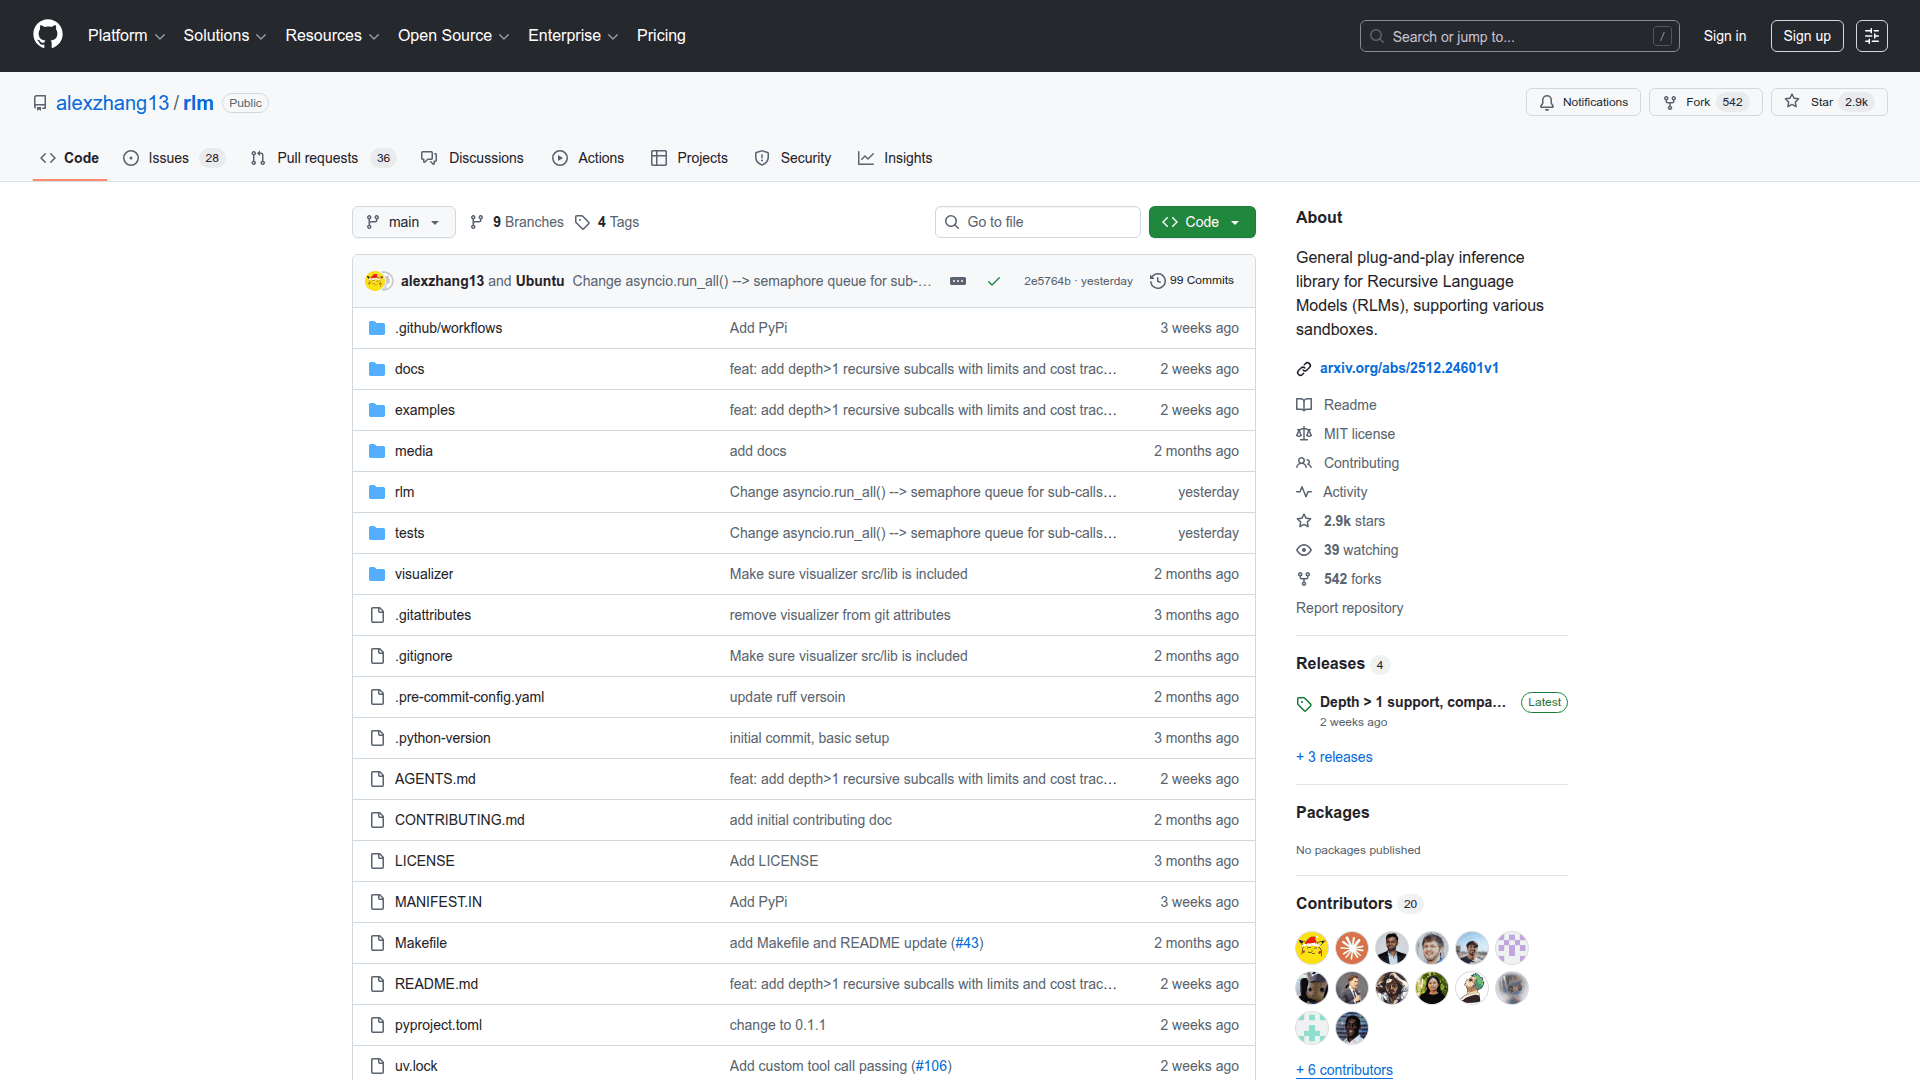Click the Fork icon button
1920x1080 pixels.
[x=1670, y=102]
